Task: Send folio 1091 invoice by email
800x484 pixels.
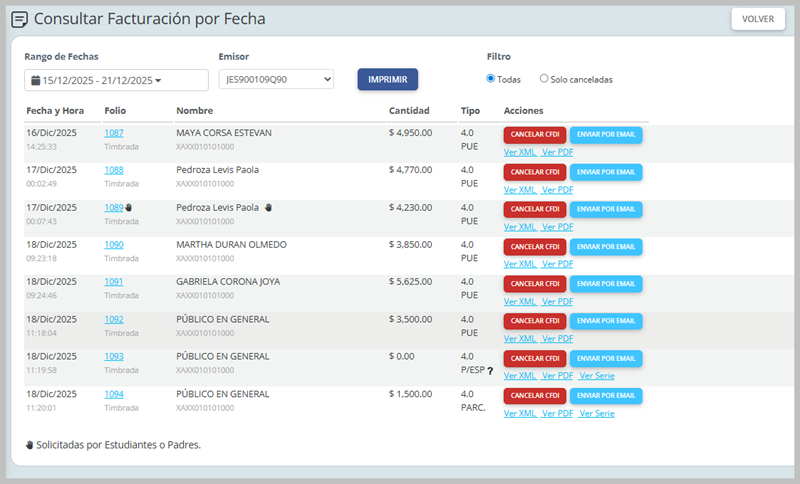Action: [x=606, y=284]
